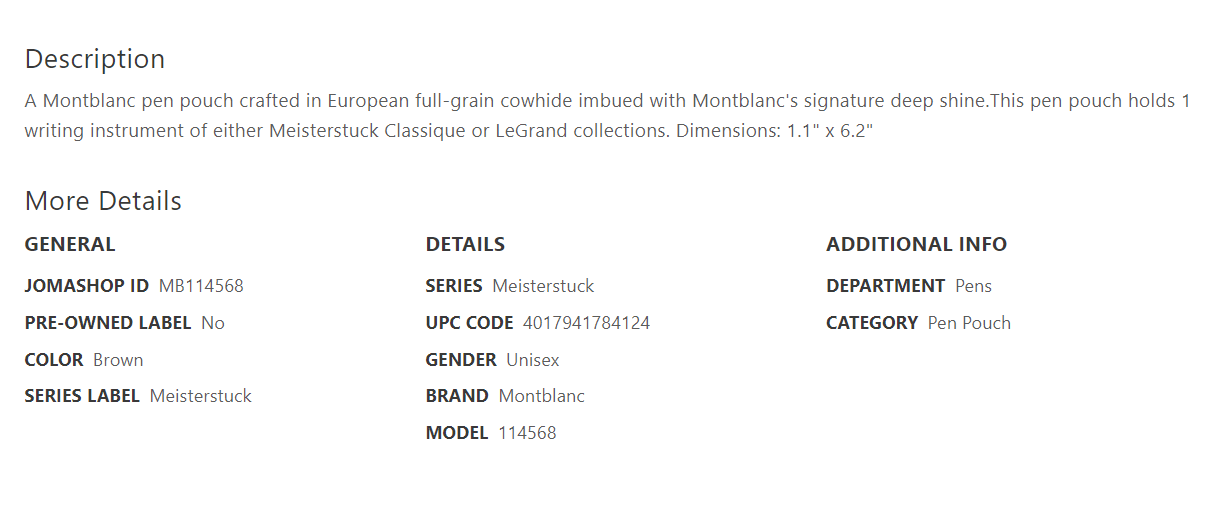Click the Description heading

pos(95,59)
